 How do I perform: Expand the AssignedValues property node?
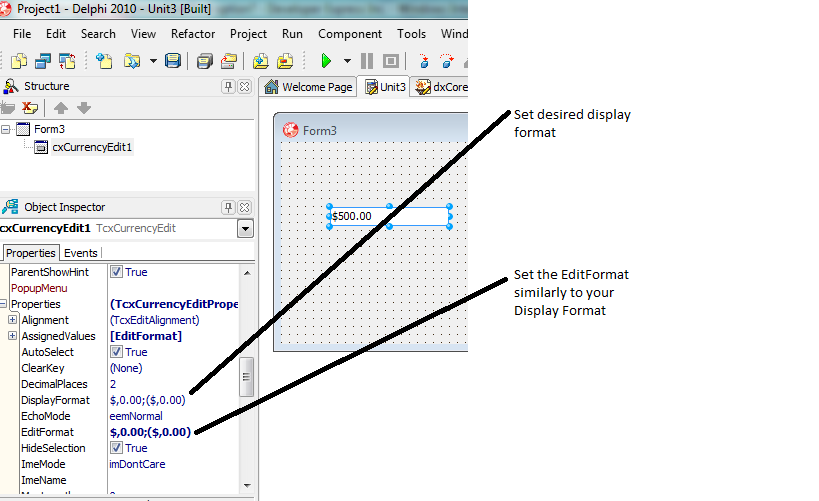tap(13, 336)
